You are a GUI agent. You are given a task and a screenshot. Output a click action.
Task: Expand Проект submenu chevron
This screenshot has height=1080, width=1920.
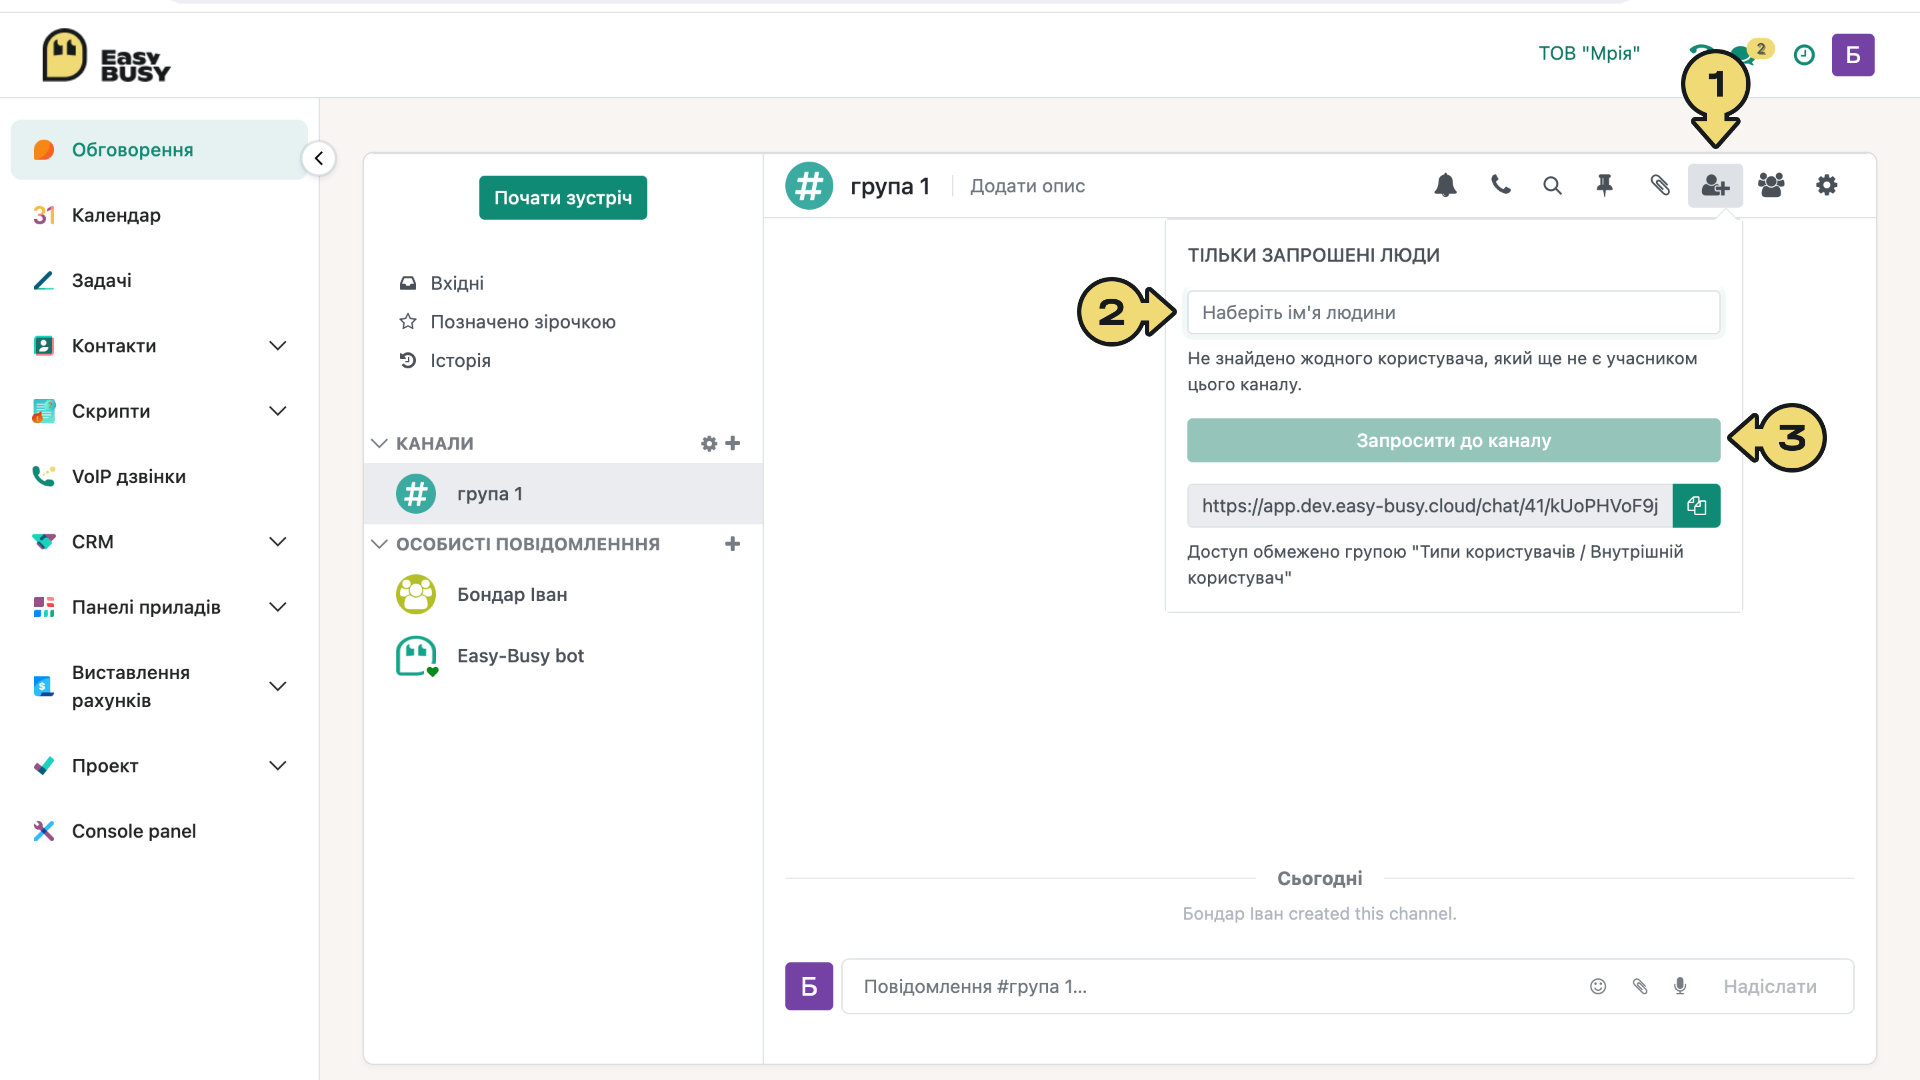pos(278,766)
